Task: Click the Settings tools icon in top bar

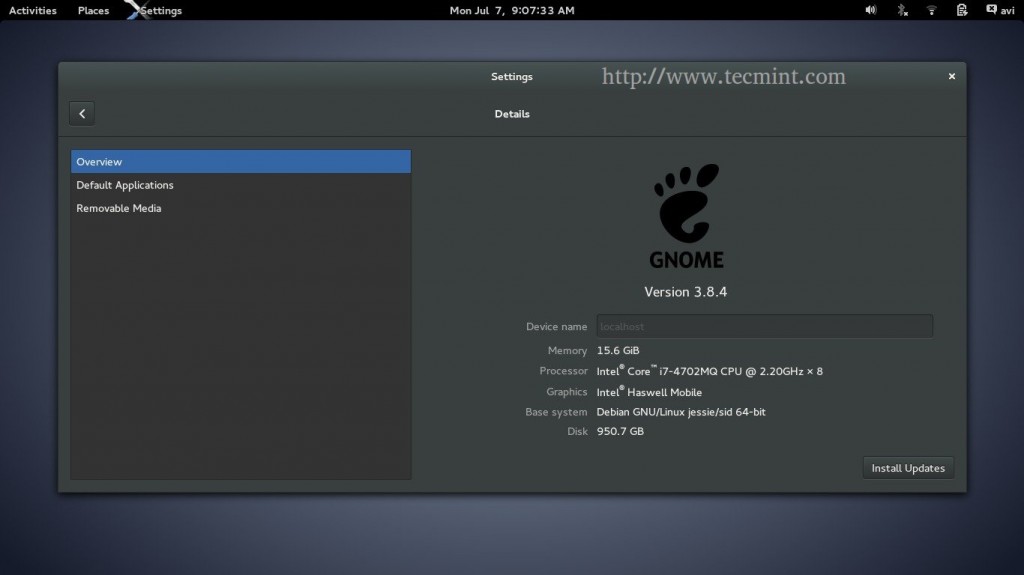Action: point(131,10)
